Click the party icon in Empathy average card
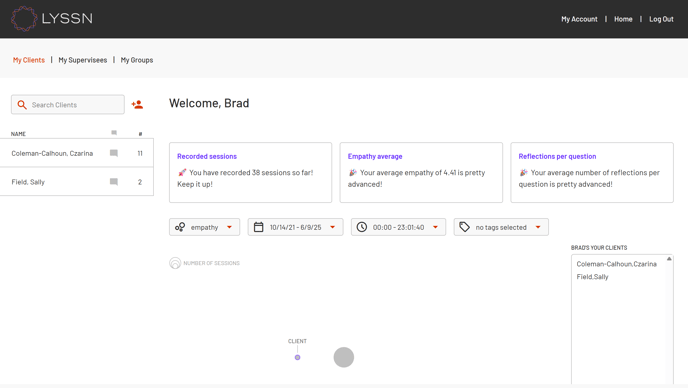This screenshot has width=688, height=388. pos(352,172)
